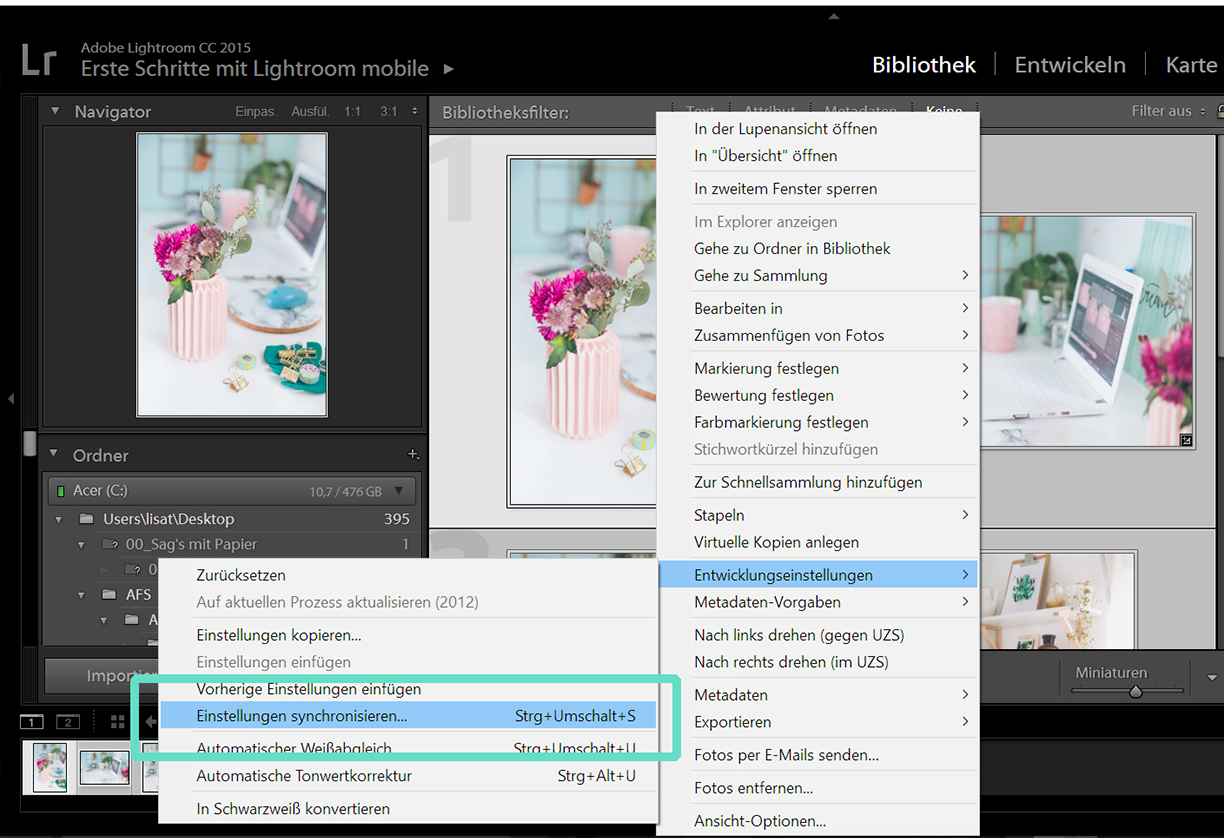Set Navigator zoom to 1:1
The image size is (1224, 838).
pos(352,112)
